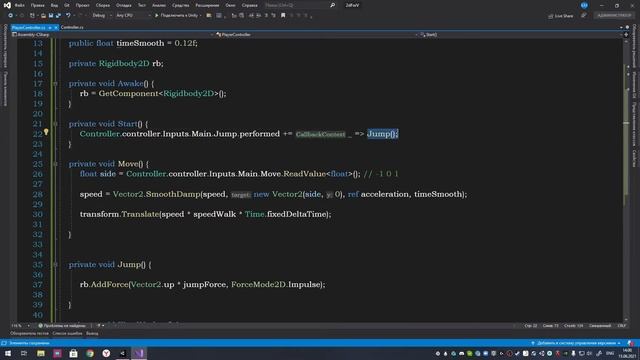Click the Visual Studio logo icon
This screenshot has height=360, width=640.
[7, 5]
